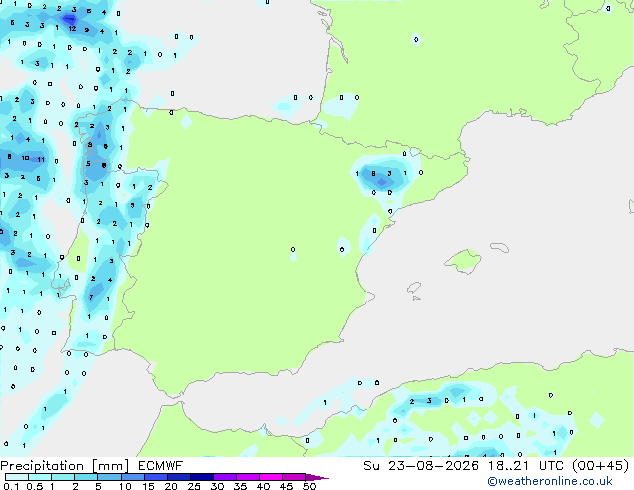The image size is (634, 490).
Task: Click the '12' precipitation value on map
Action: click(72, 29)
